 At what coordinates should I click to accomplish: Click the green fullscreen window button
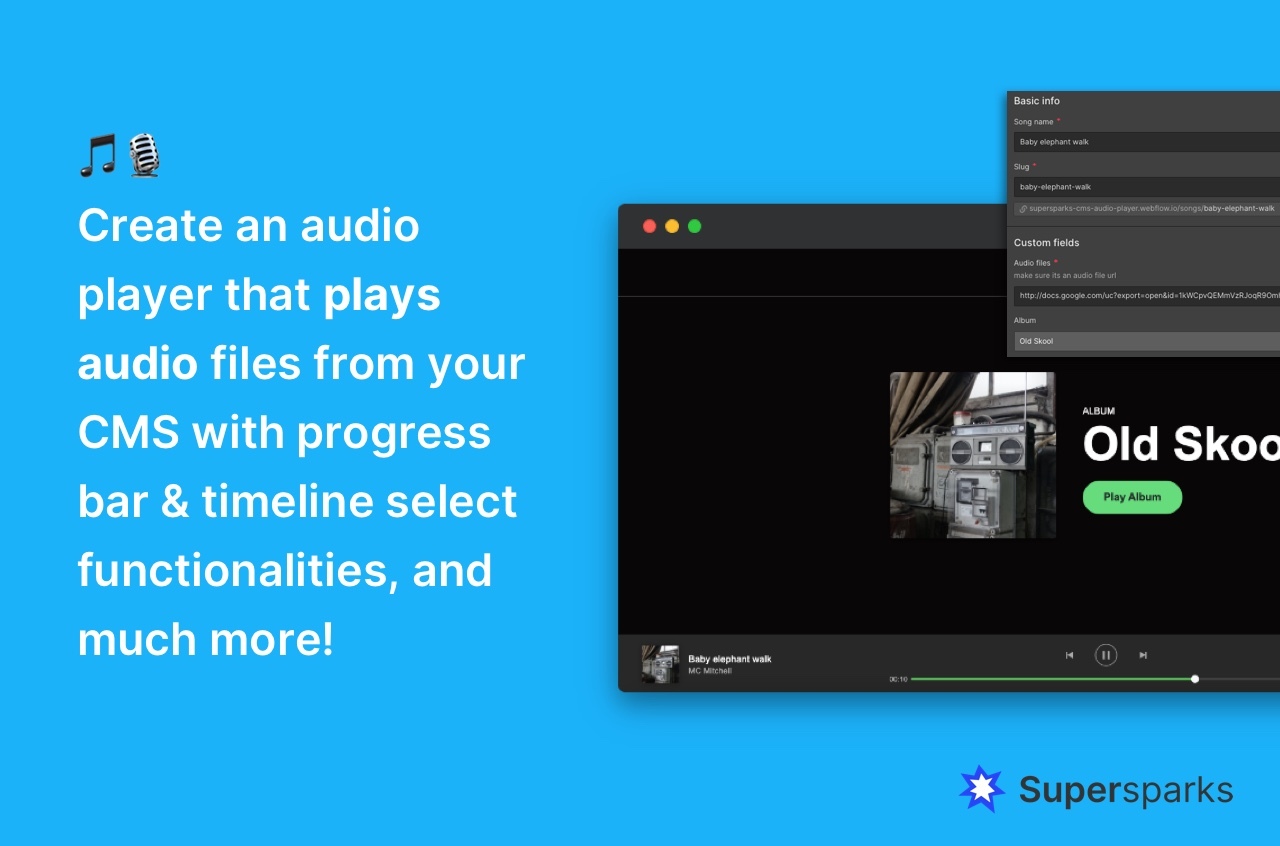click(x=695, y=226)
